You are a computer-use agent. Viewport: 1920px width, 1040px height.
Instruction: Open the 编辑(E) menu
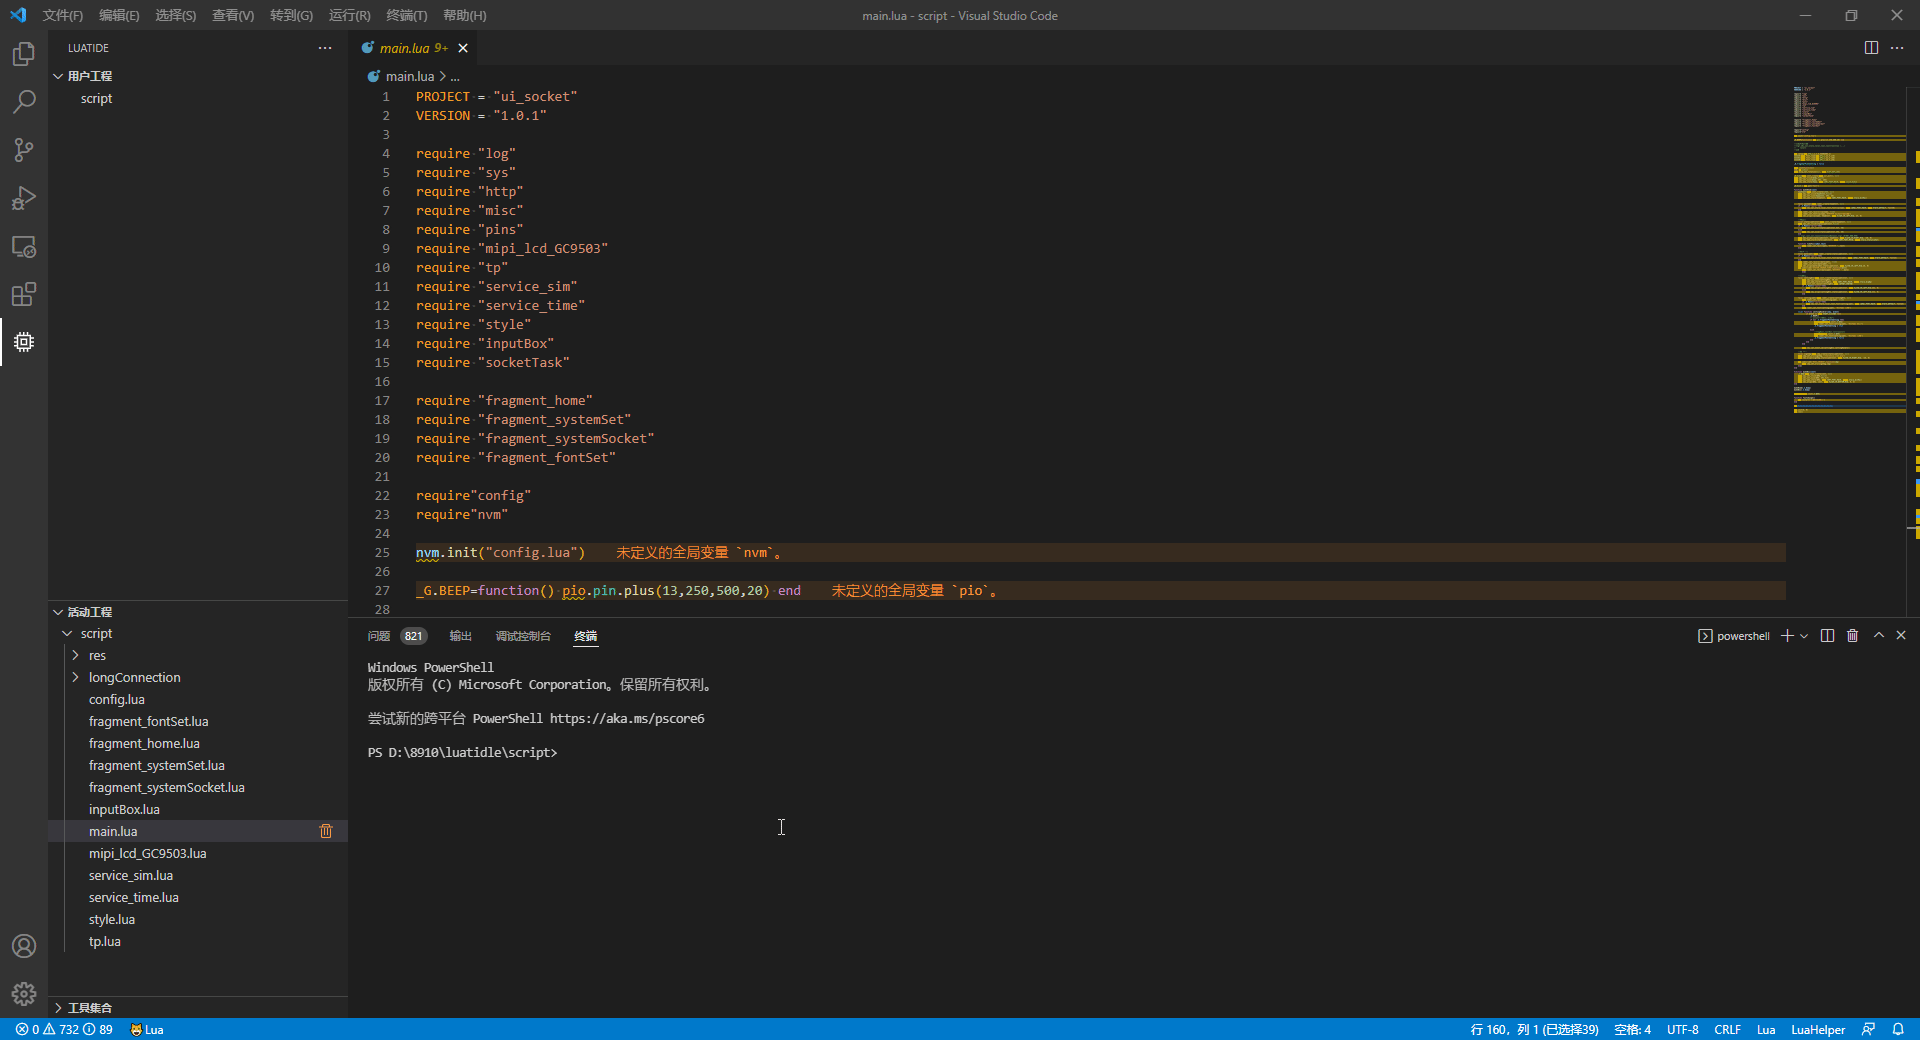(x=119, y=15)
